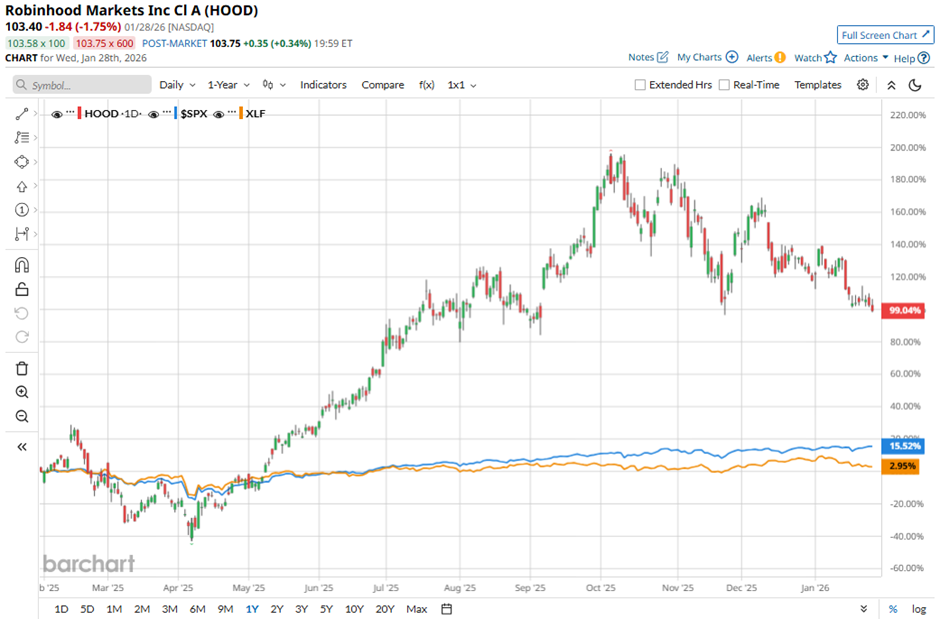Switch to dark mode moon icon
This screenshot has height=619, width=940.
click(914, 85)
